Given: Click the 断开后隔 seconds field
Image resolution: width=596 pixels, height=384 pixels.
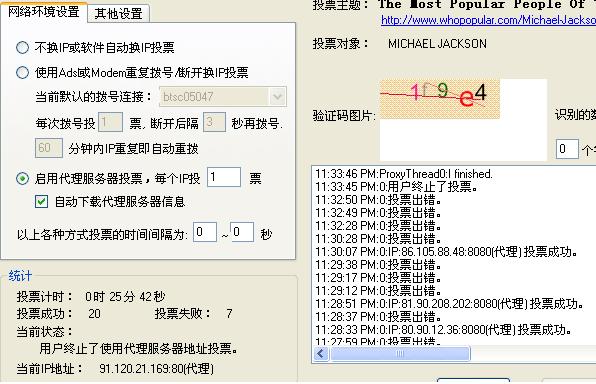Looking at the screenshot, I should point(214,122).
